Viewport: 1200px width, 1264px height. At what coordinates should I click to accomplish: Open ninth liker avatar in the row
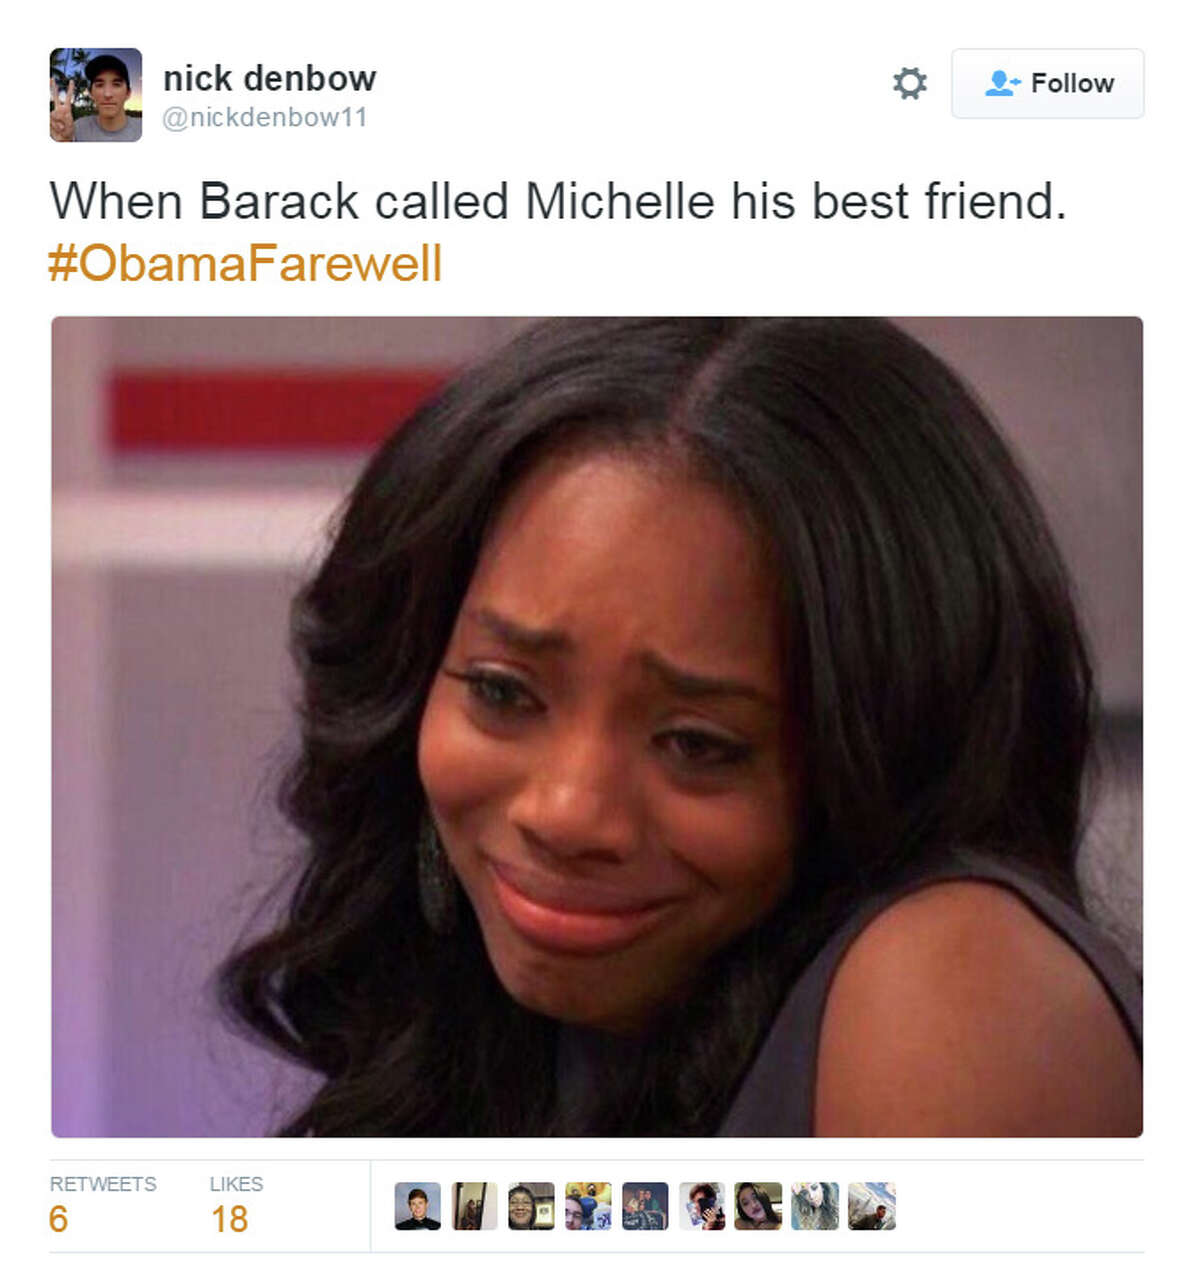click(872, 1206)
